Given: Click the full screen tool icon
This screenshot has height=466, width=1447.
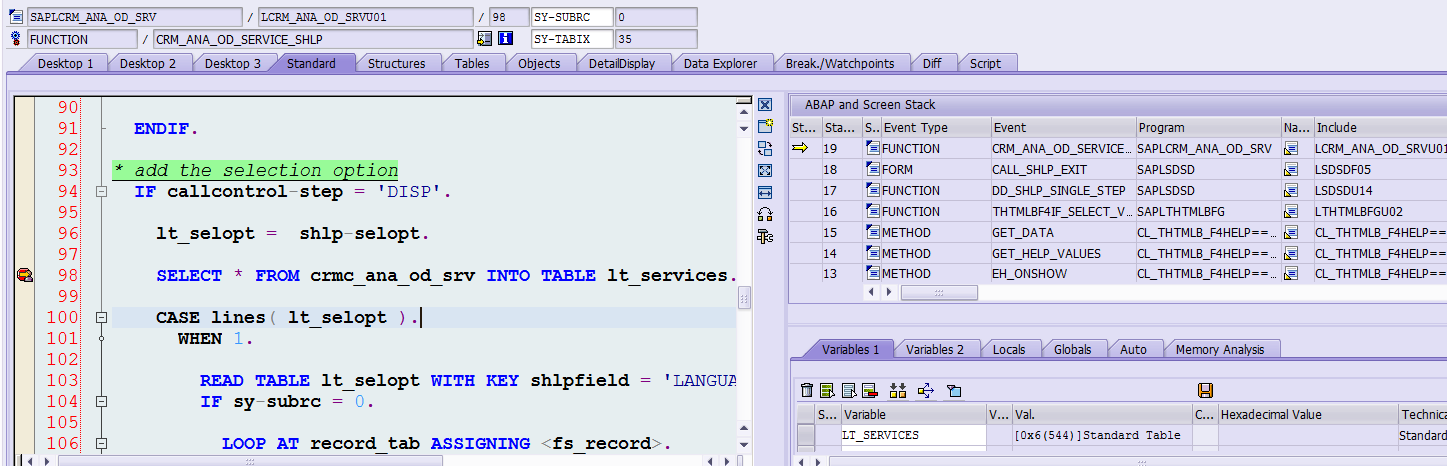Looking at the screenshot, I should [765, 170].
